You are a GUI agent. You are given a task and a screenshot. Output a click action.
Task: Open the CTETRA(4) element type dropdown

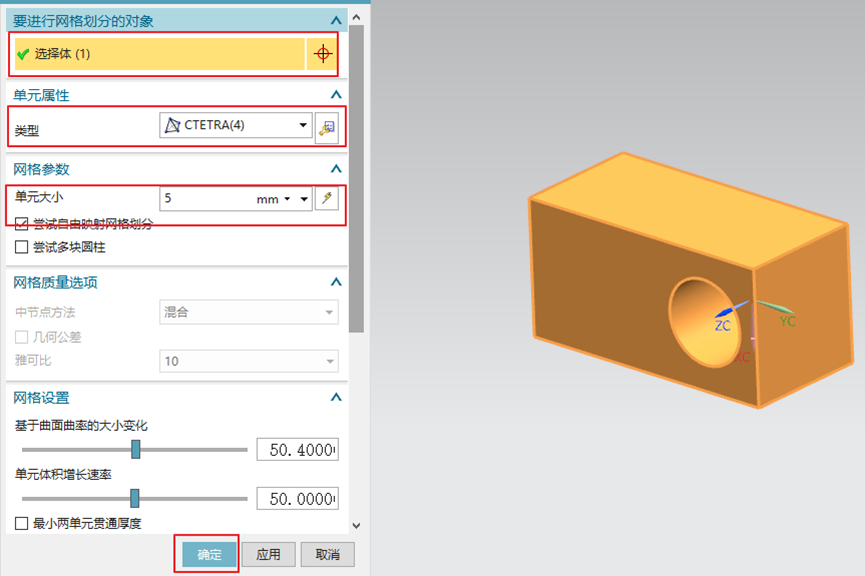pos(303,126)
